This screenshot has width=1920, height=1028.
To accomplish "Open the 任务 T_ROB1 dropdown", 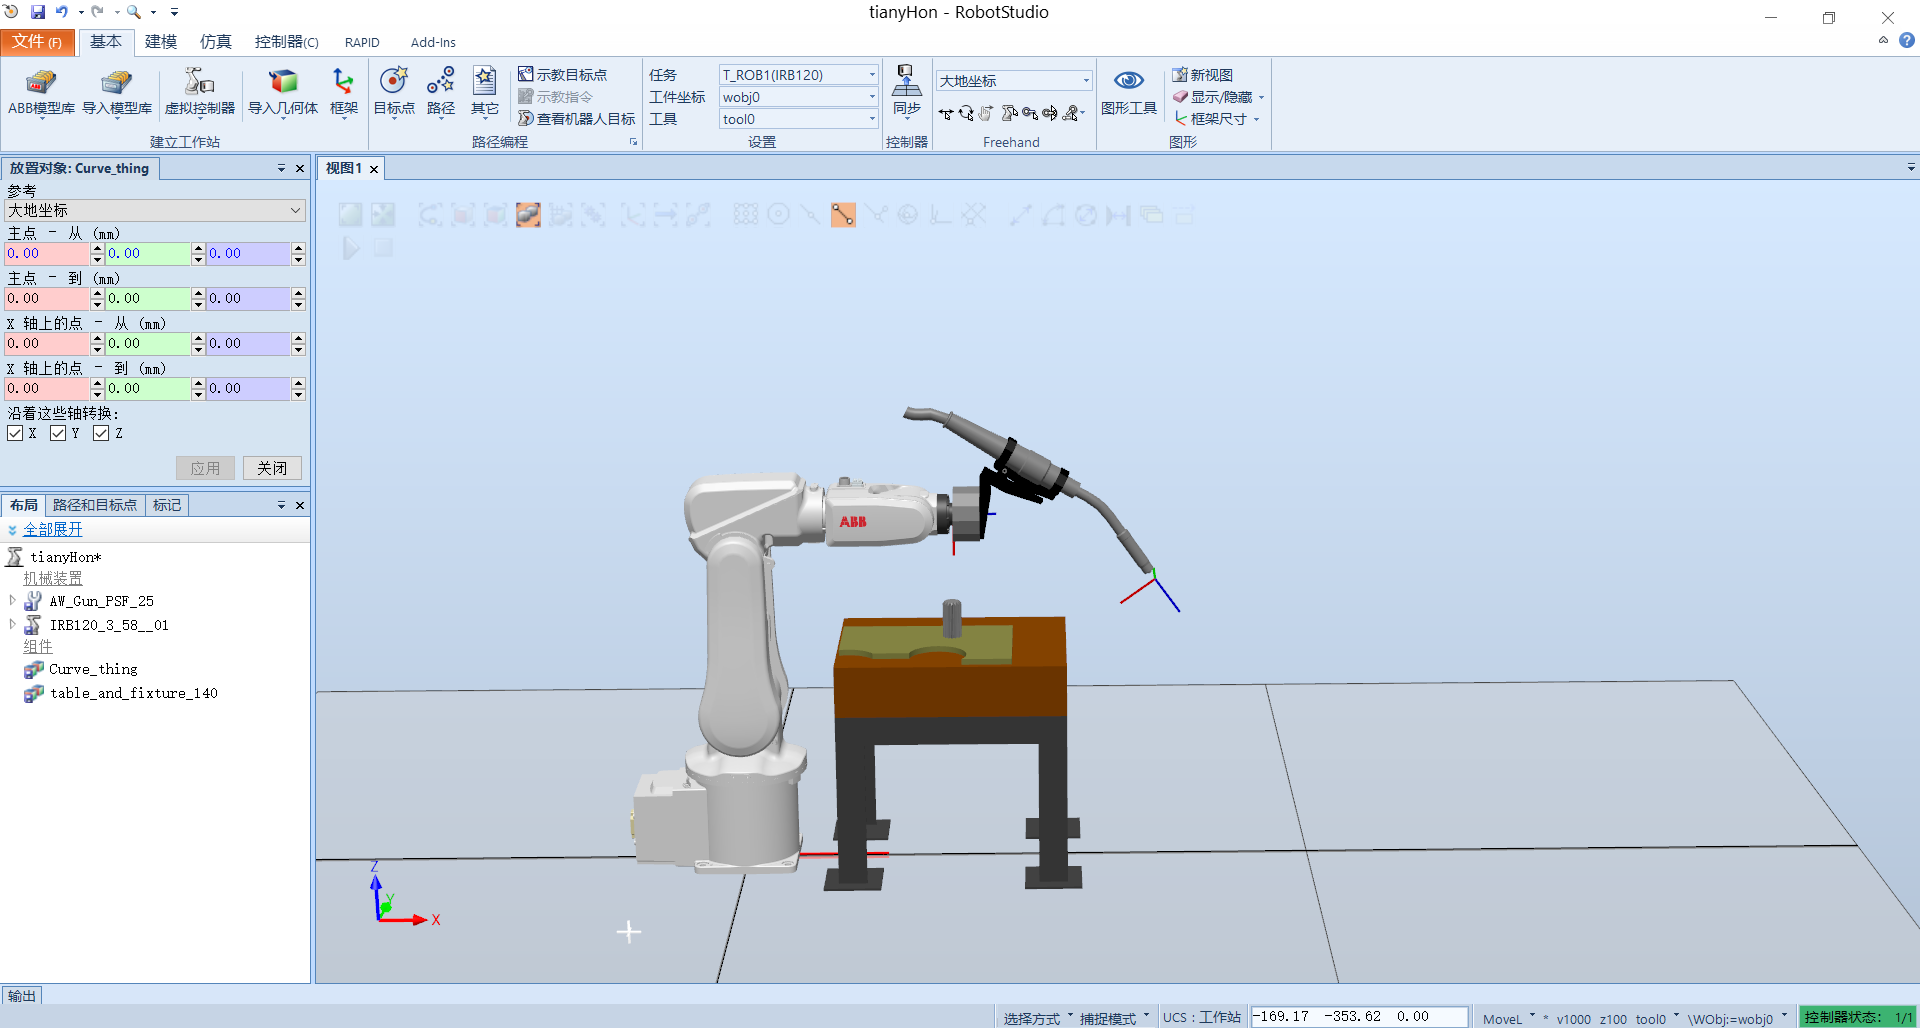I will pyautogui.click(x=798, y=75).
